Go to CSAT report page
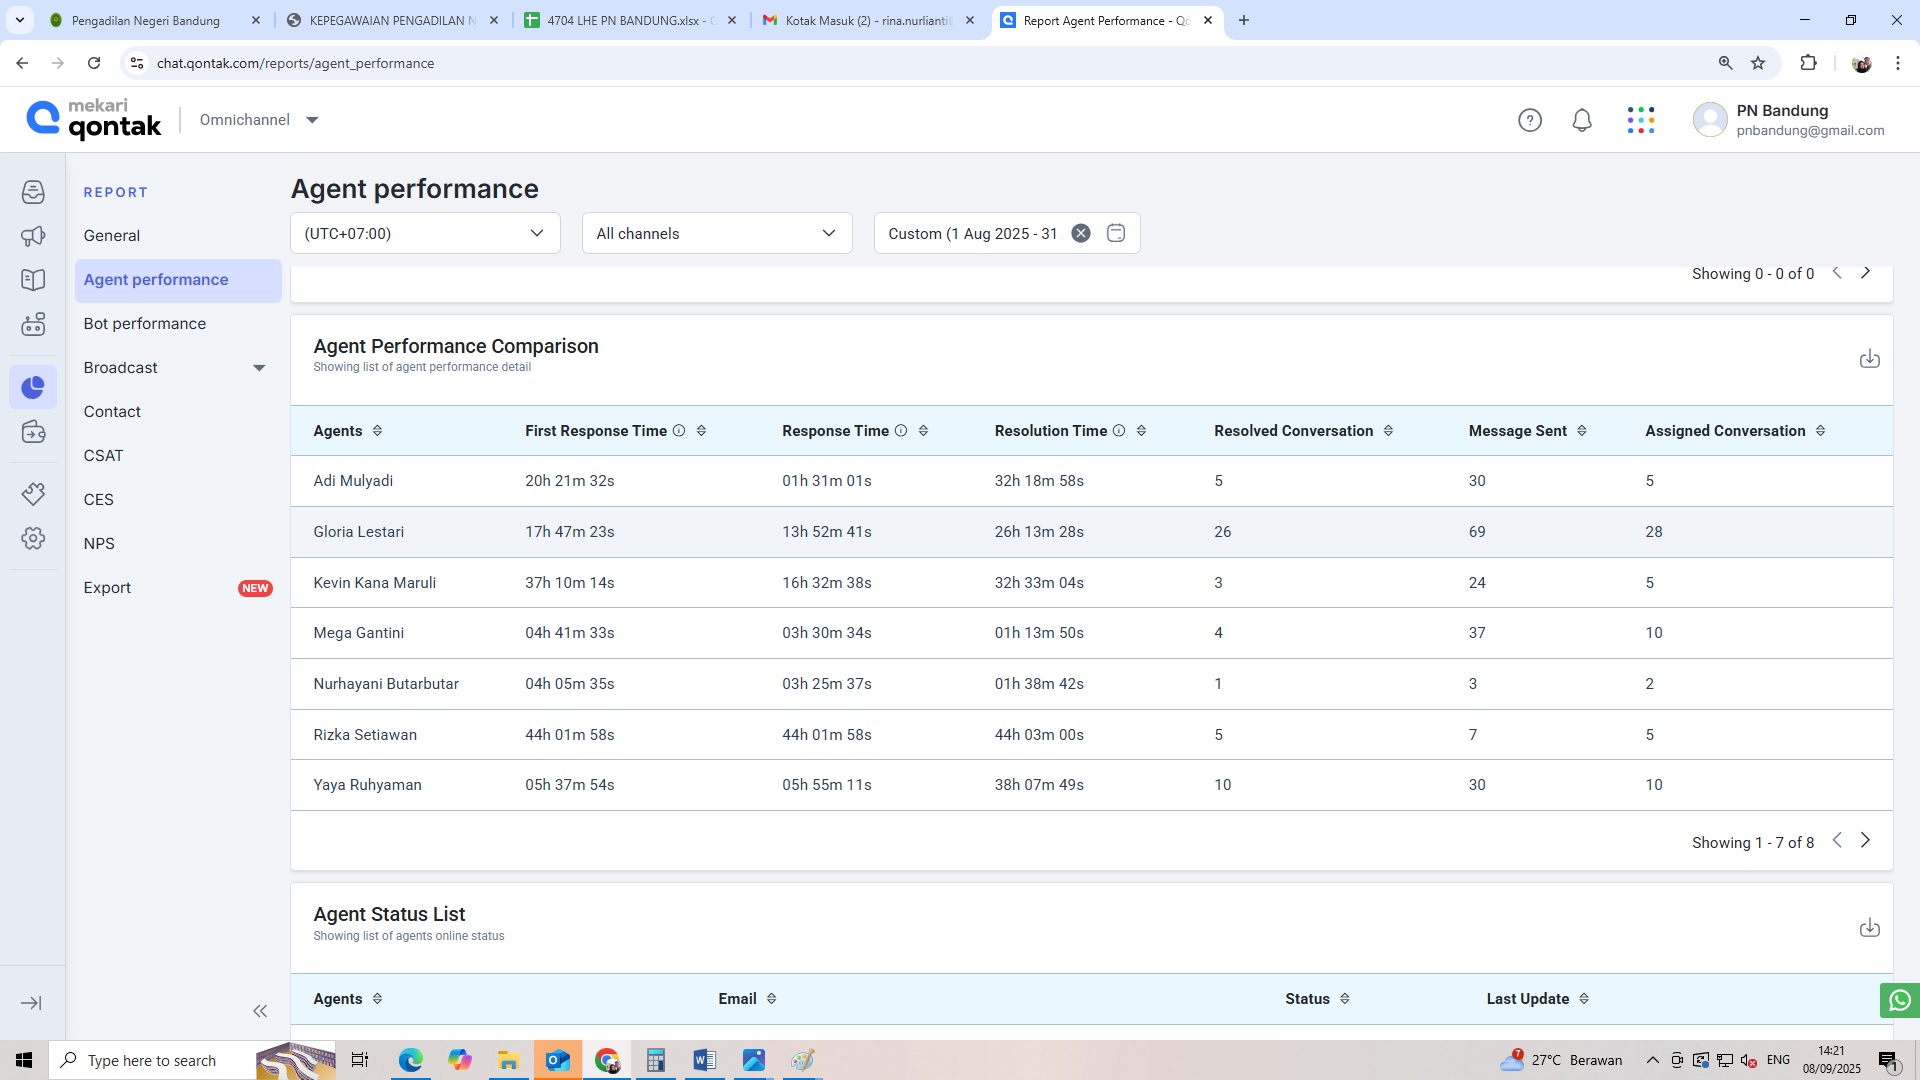 pos(104,456)
